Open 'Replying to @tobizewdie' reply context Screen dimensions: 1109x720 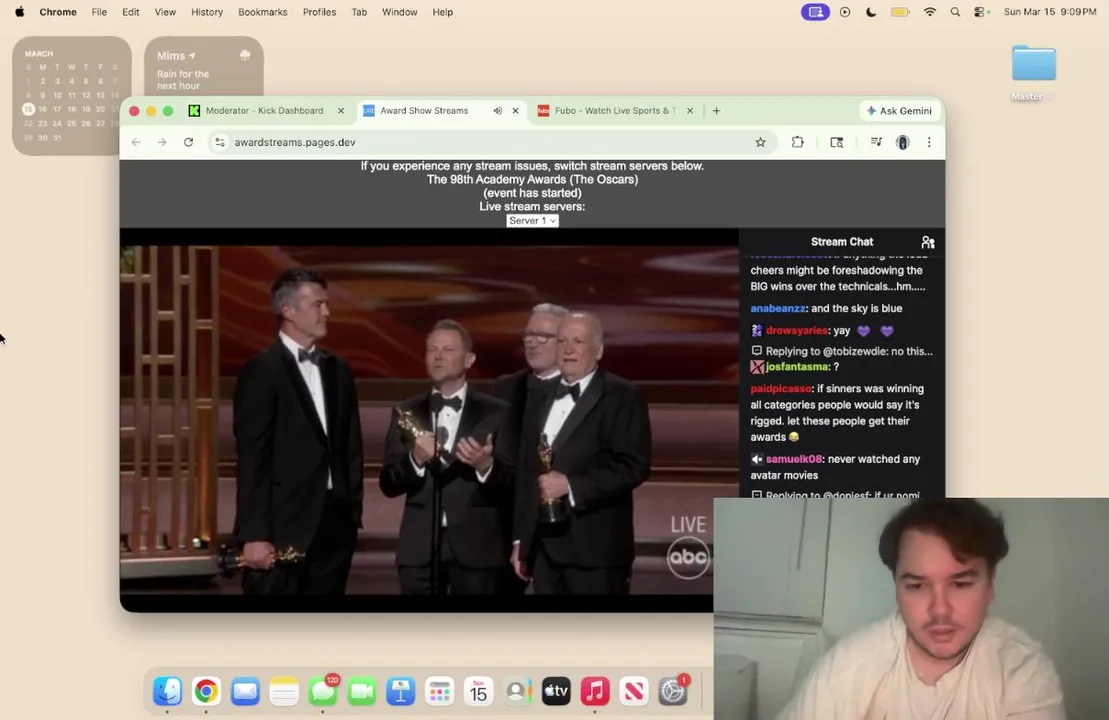(842, 351)
